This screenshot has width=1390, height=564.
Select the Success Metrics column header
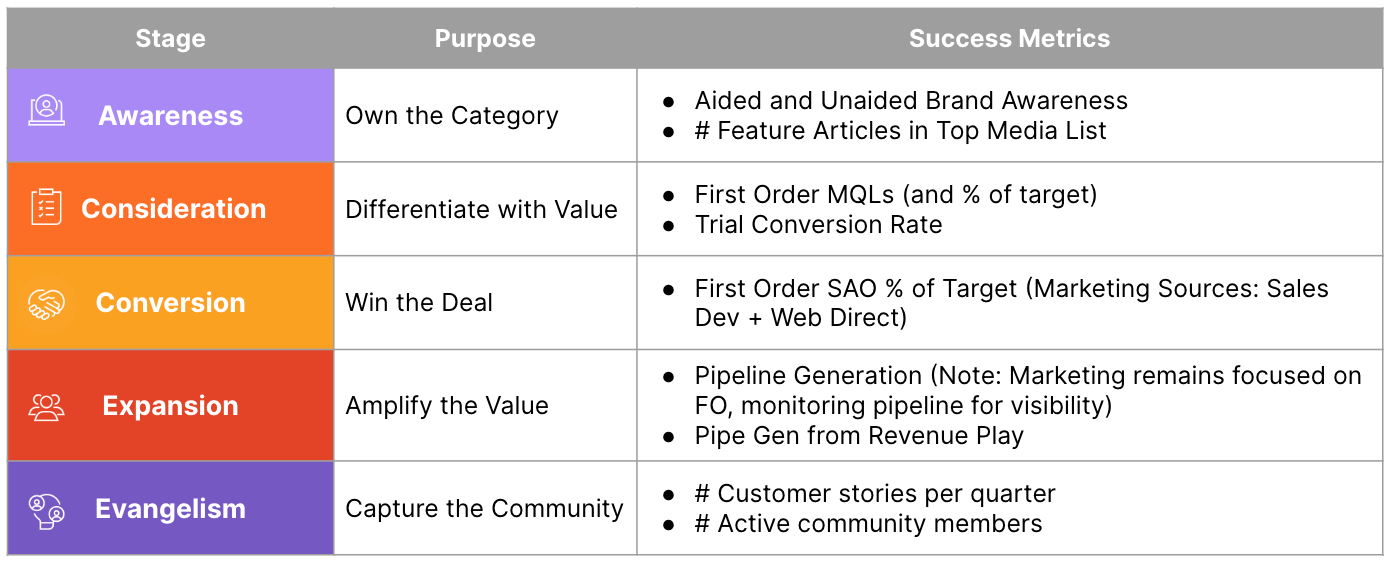pos(1009,39)
